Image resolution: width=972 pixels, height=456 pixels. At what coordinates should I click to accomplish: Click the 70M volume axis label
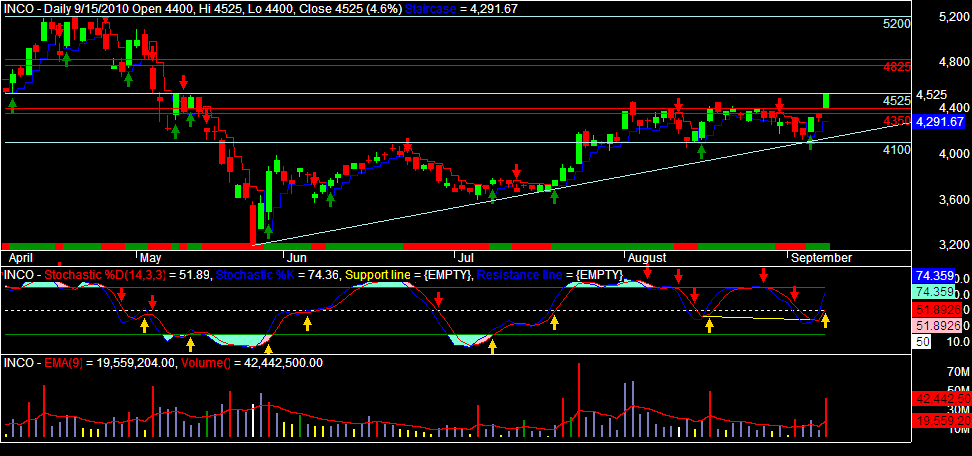958,372
